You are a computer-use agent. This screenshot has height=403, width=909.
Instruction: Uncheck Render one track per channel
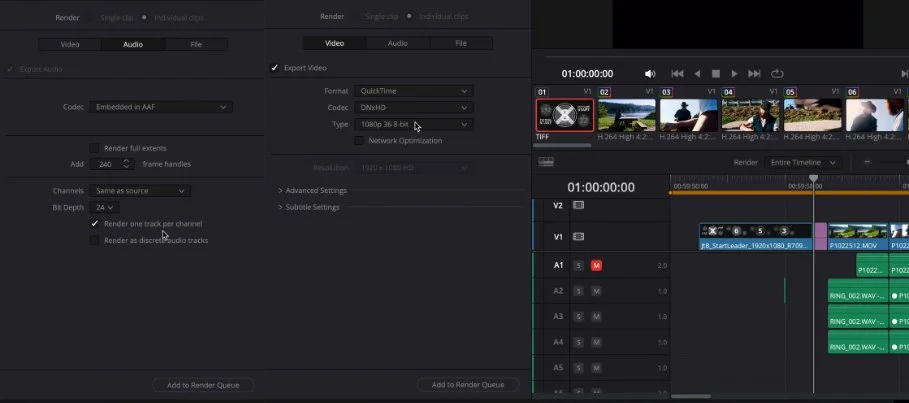coord(94,224)
